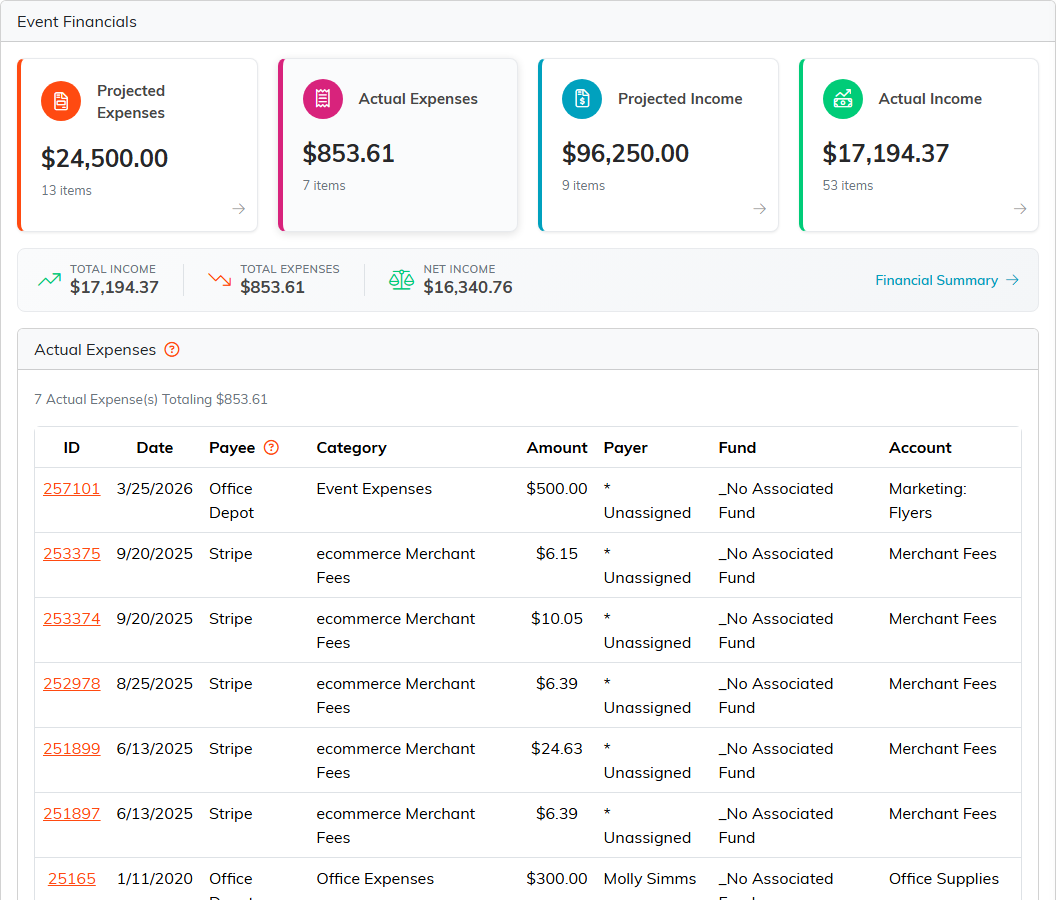Open Actual Income card arrow
This screenshot has width=1056, height=900.
pyautogui.click(x=1020, y=209)
